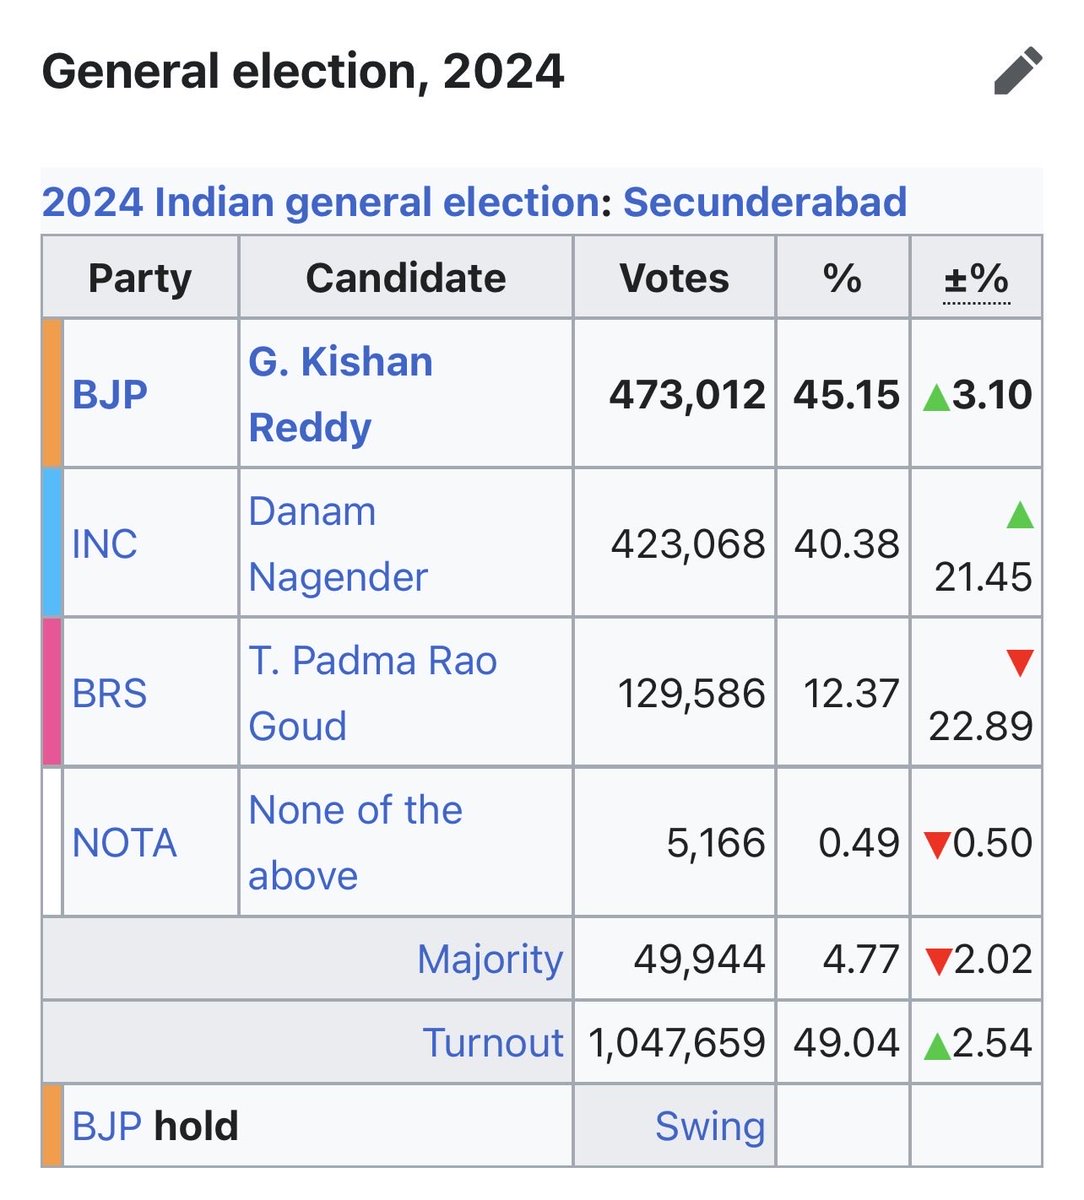Click the pink BRS color bar
This screenshot has height=1200, width=1084.
52,692
